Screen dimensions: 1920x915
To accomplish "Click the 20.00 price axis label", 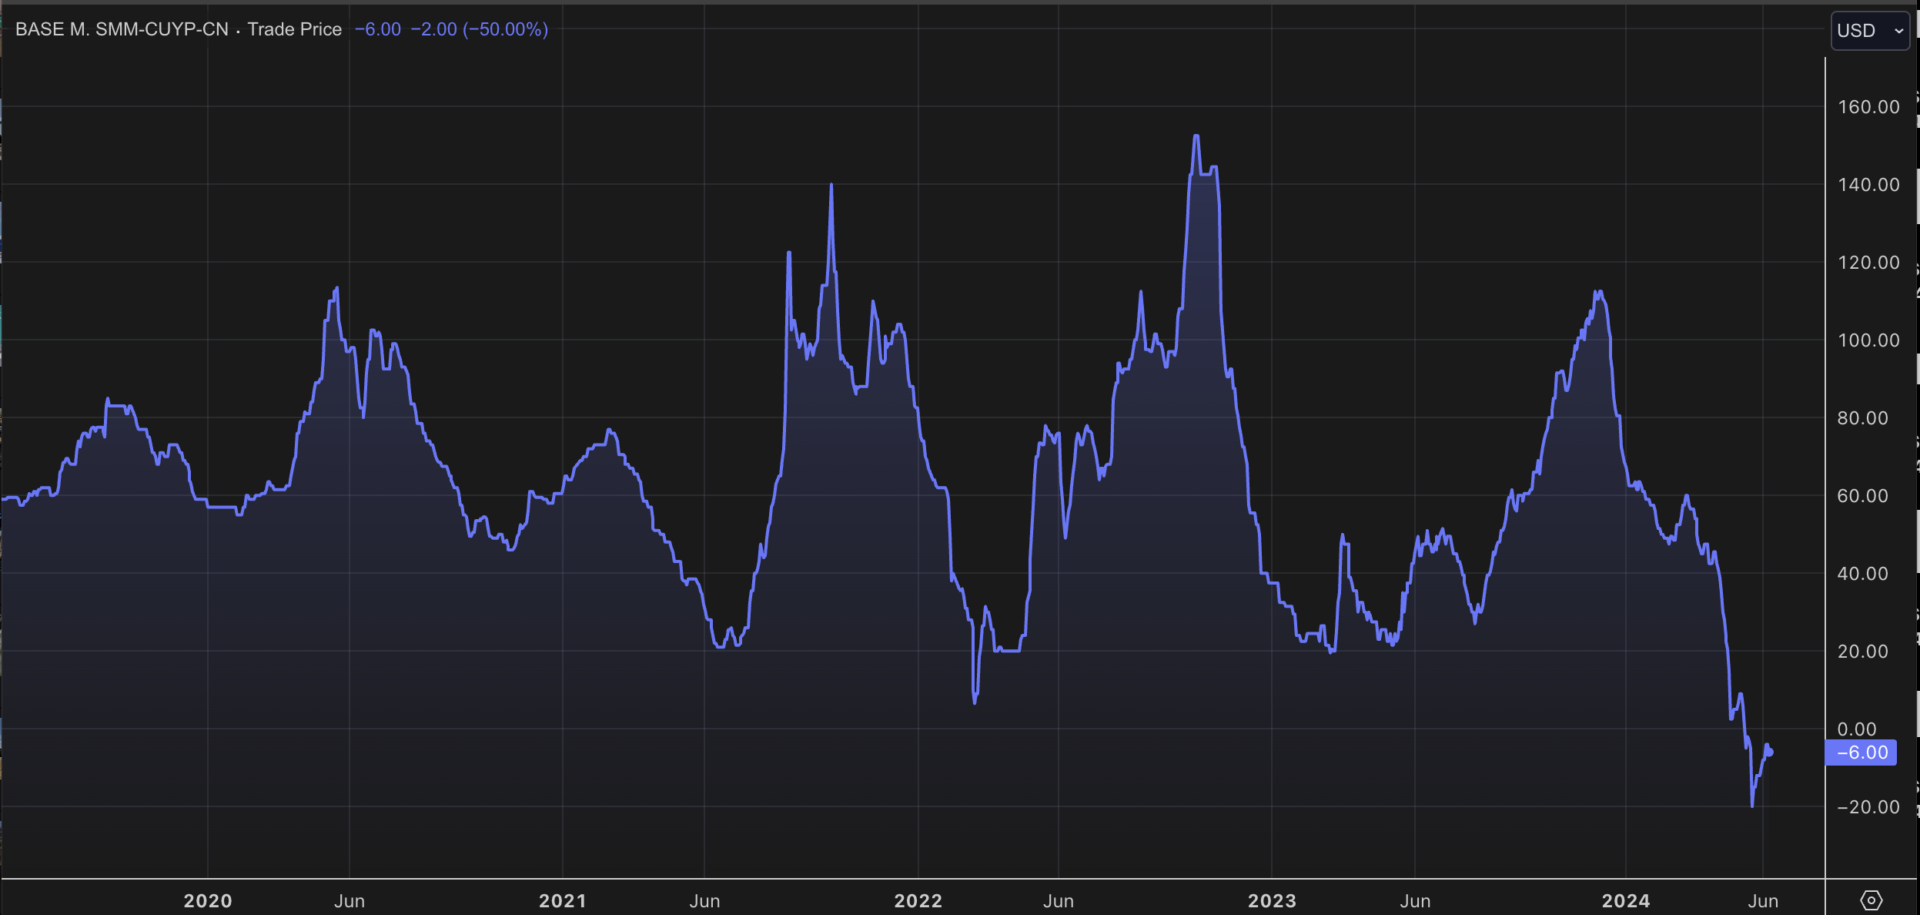I will coord(1862,651).
